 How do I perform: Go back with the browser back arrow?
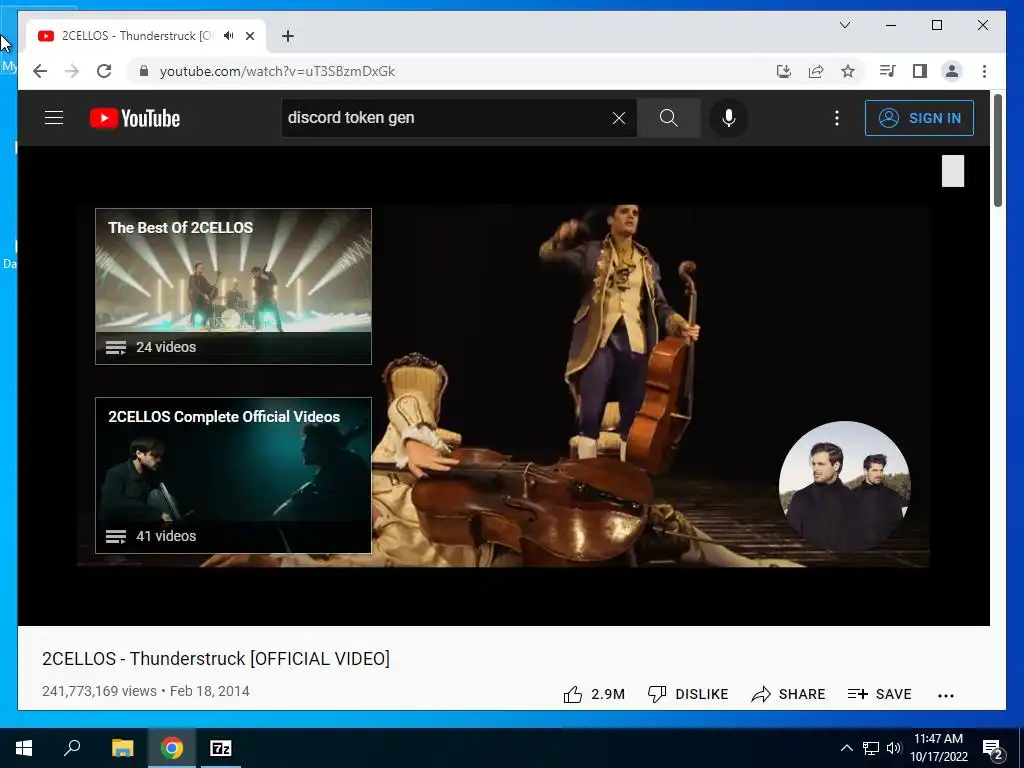[x=40, y=71]
